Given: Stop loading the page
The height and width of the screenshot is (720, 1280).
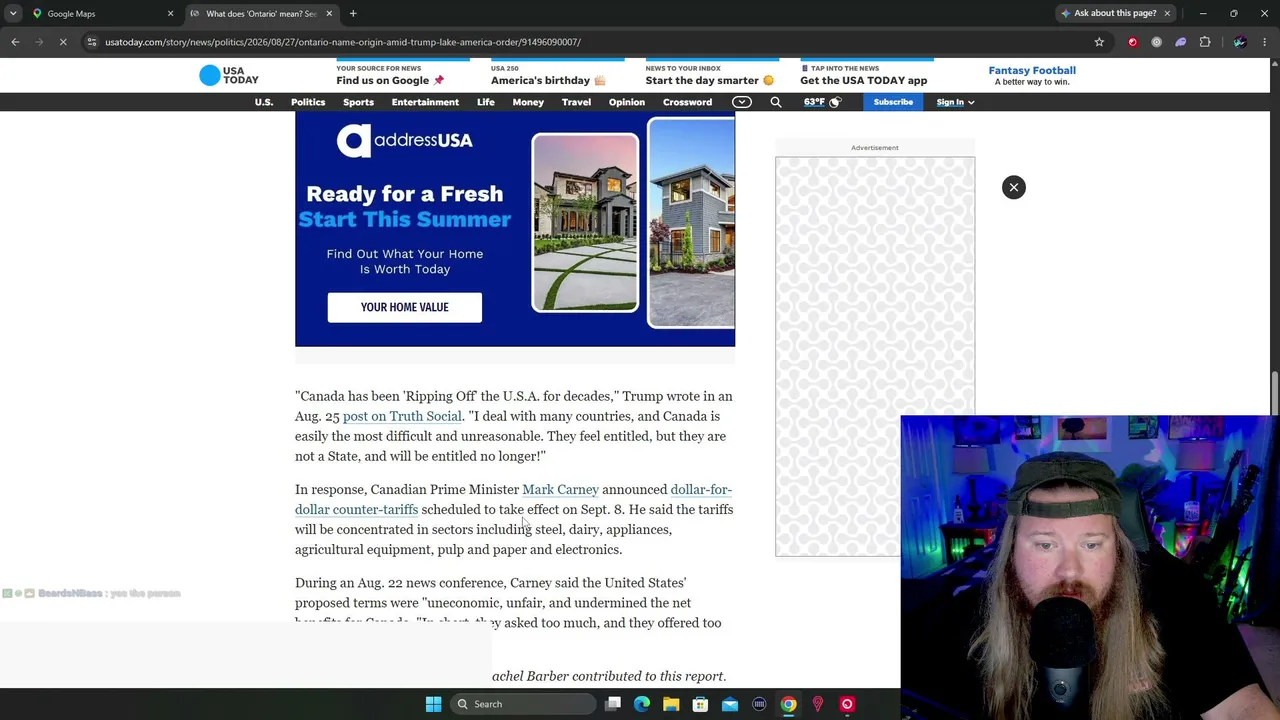Looking at the screenshot, I should coord(62,42).
